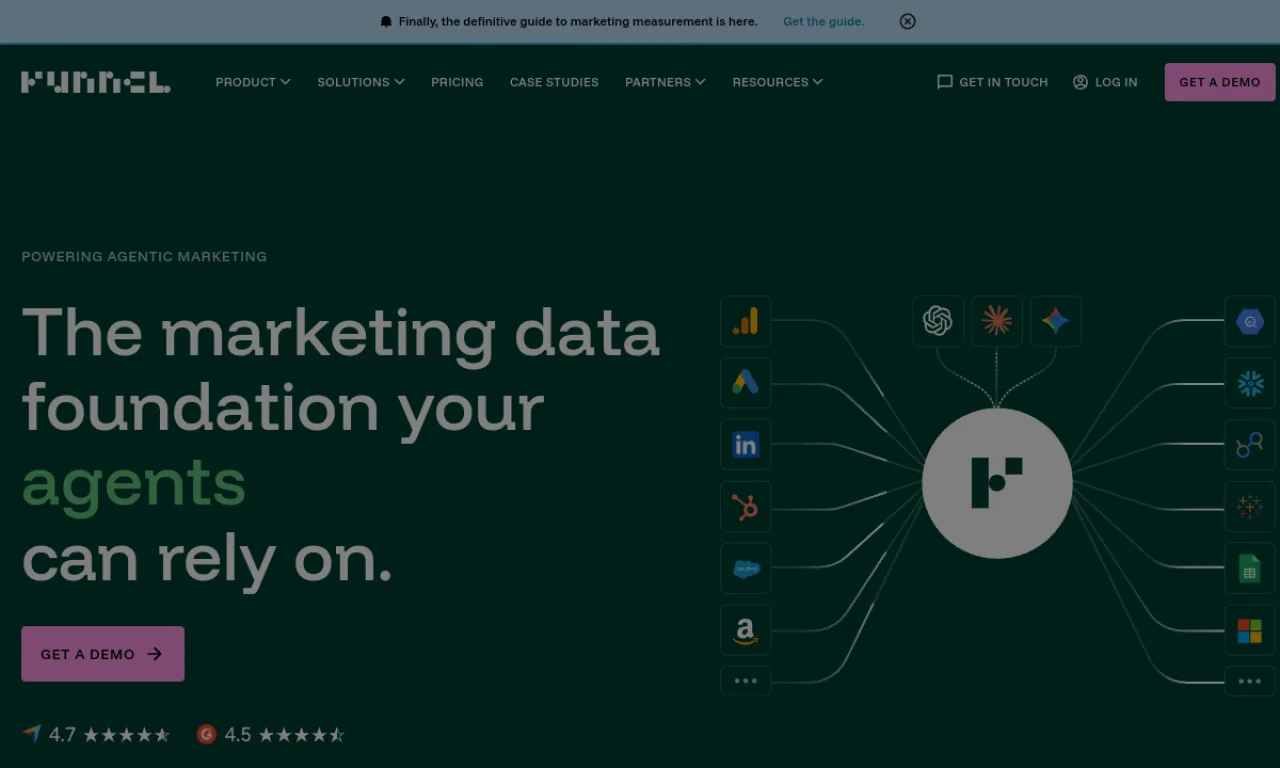Open the Log In link
Image resolution: width=1280 pixels, height=768 pixels.
coord(1105,82)
